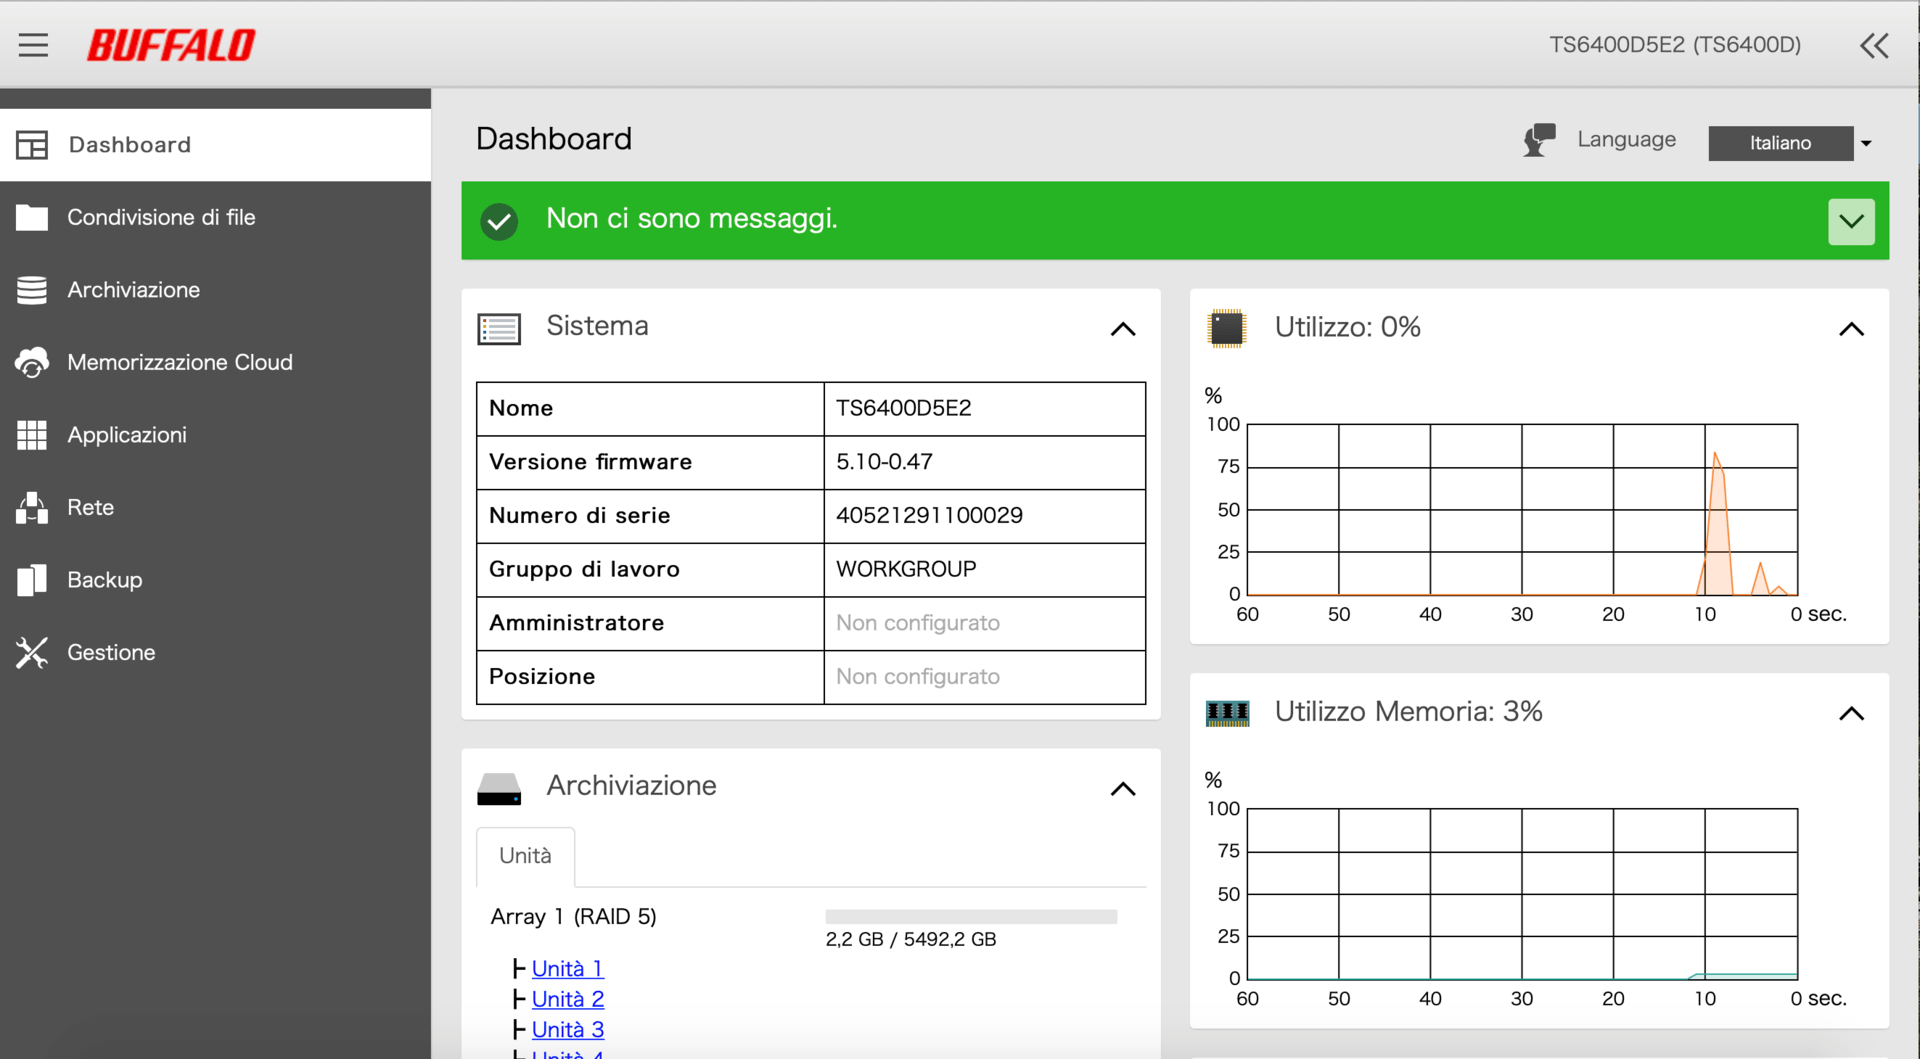The height and width of the screenshot is (1059, 1920).
Task: Open Unità 3 link
Action: [567, 1030]
